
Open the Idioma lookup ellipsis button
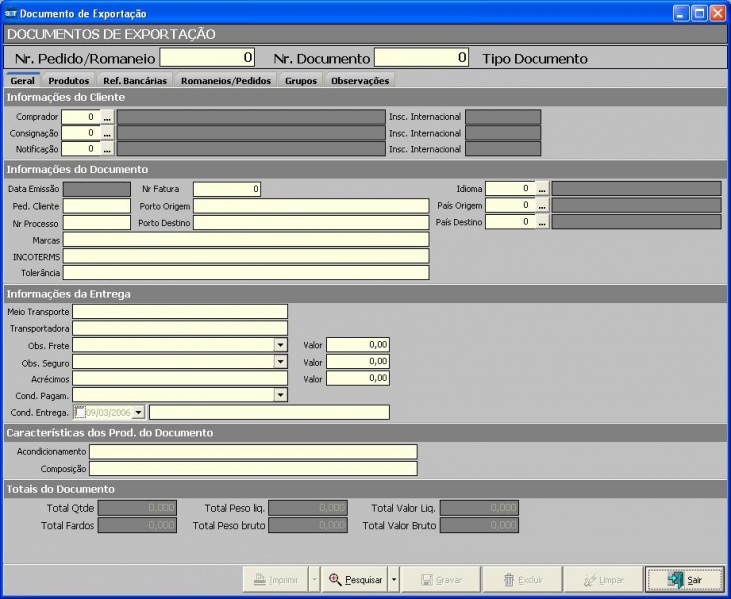(x=542, y=188)
